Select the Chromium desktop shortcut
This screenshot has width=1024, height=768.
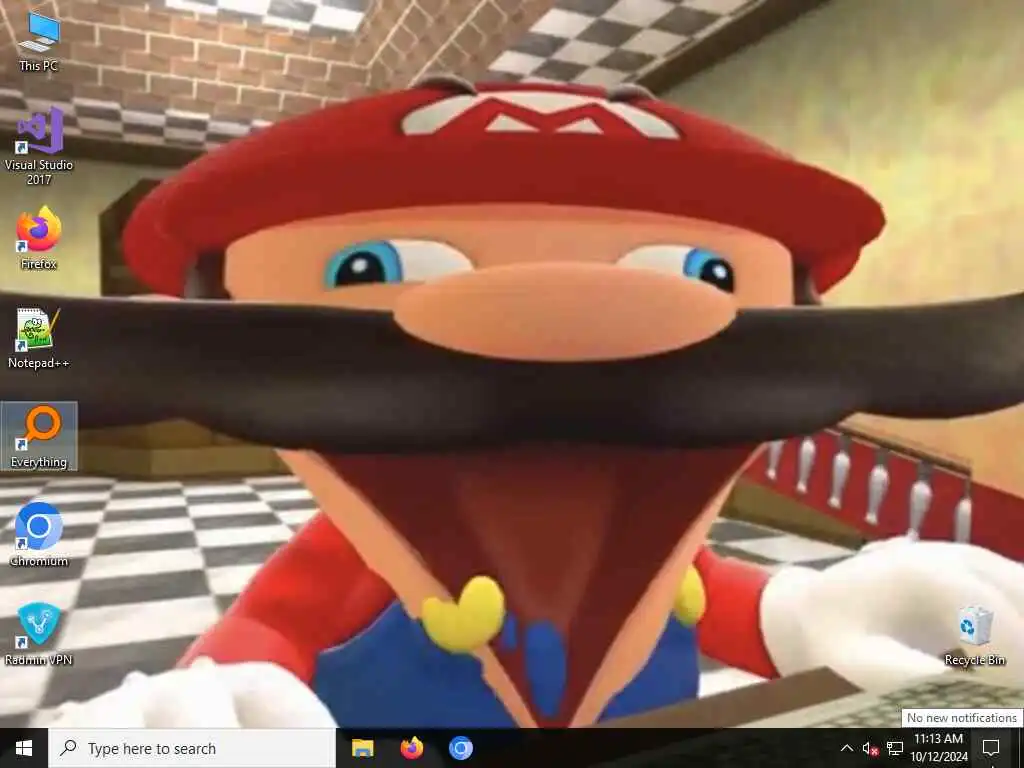tap(39, 535)
